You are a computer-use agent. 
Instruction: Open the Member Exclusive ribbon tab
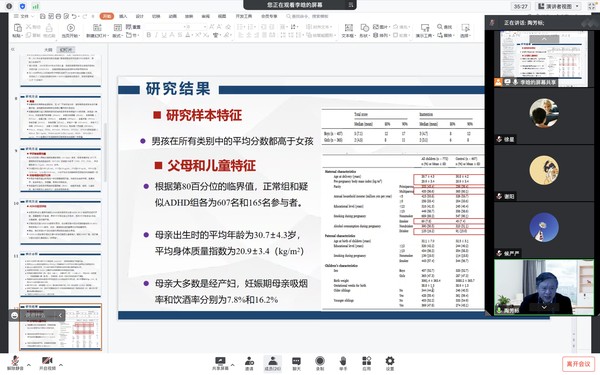(x=269, y=16)
